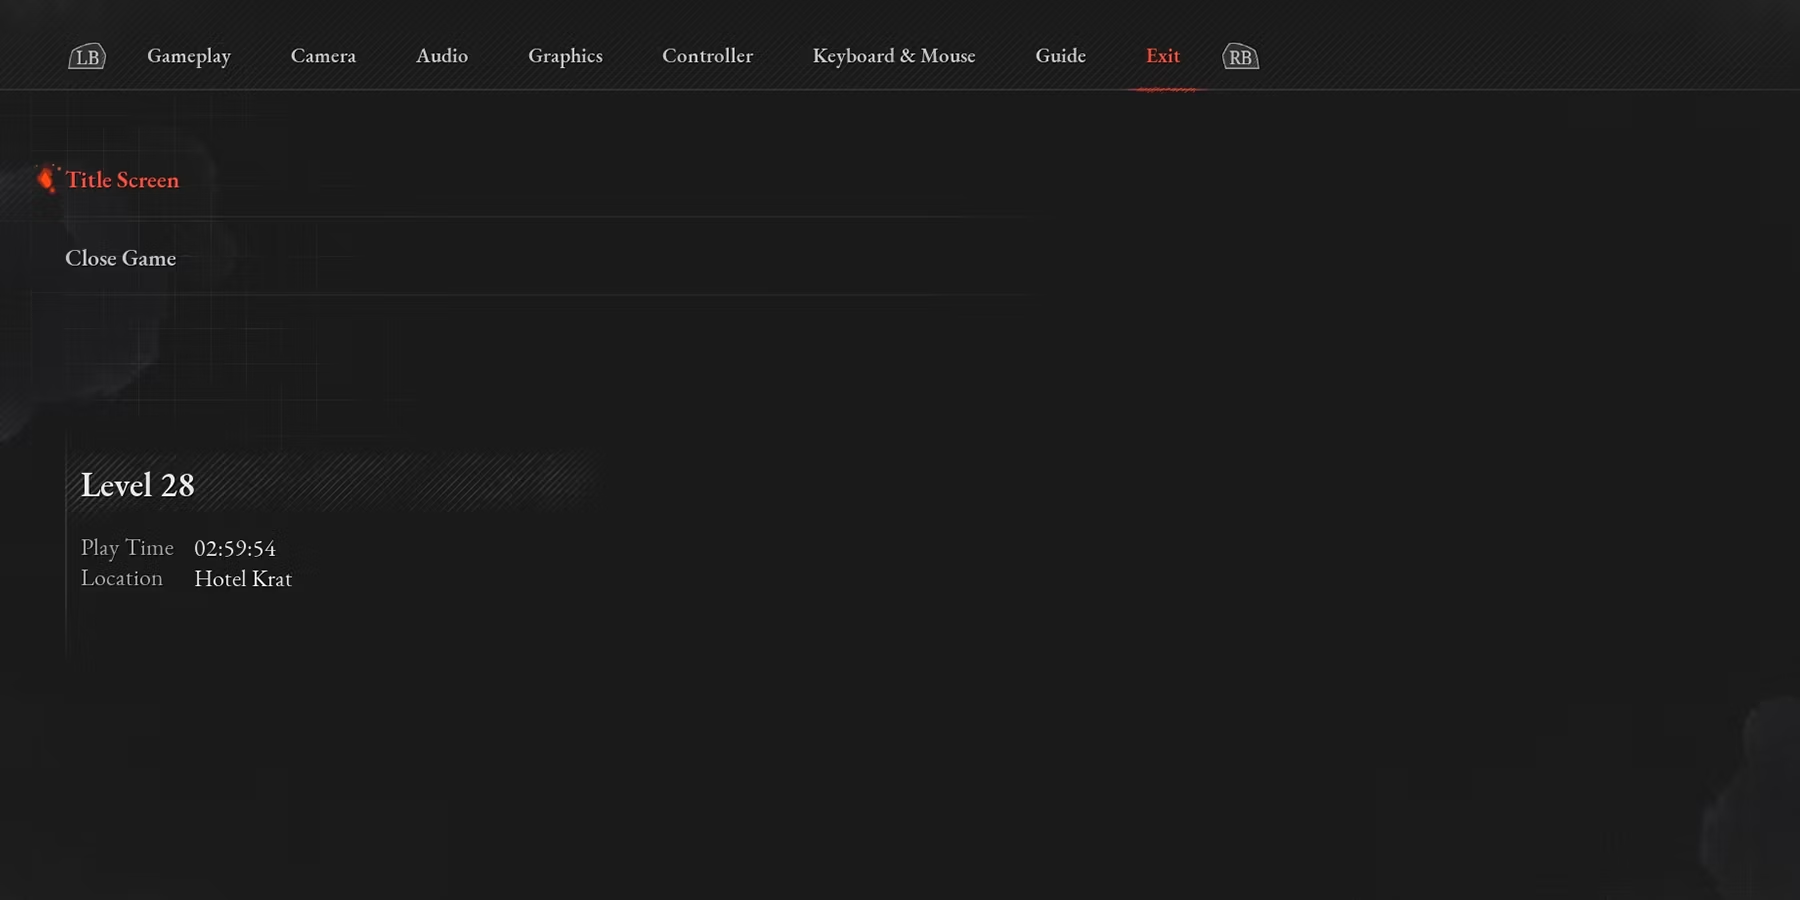1800x900 pixels.
Task: Open the Camera settings tab
Action: click(323, 56)
